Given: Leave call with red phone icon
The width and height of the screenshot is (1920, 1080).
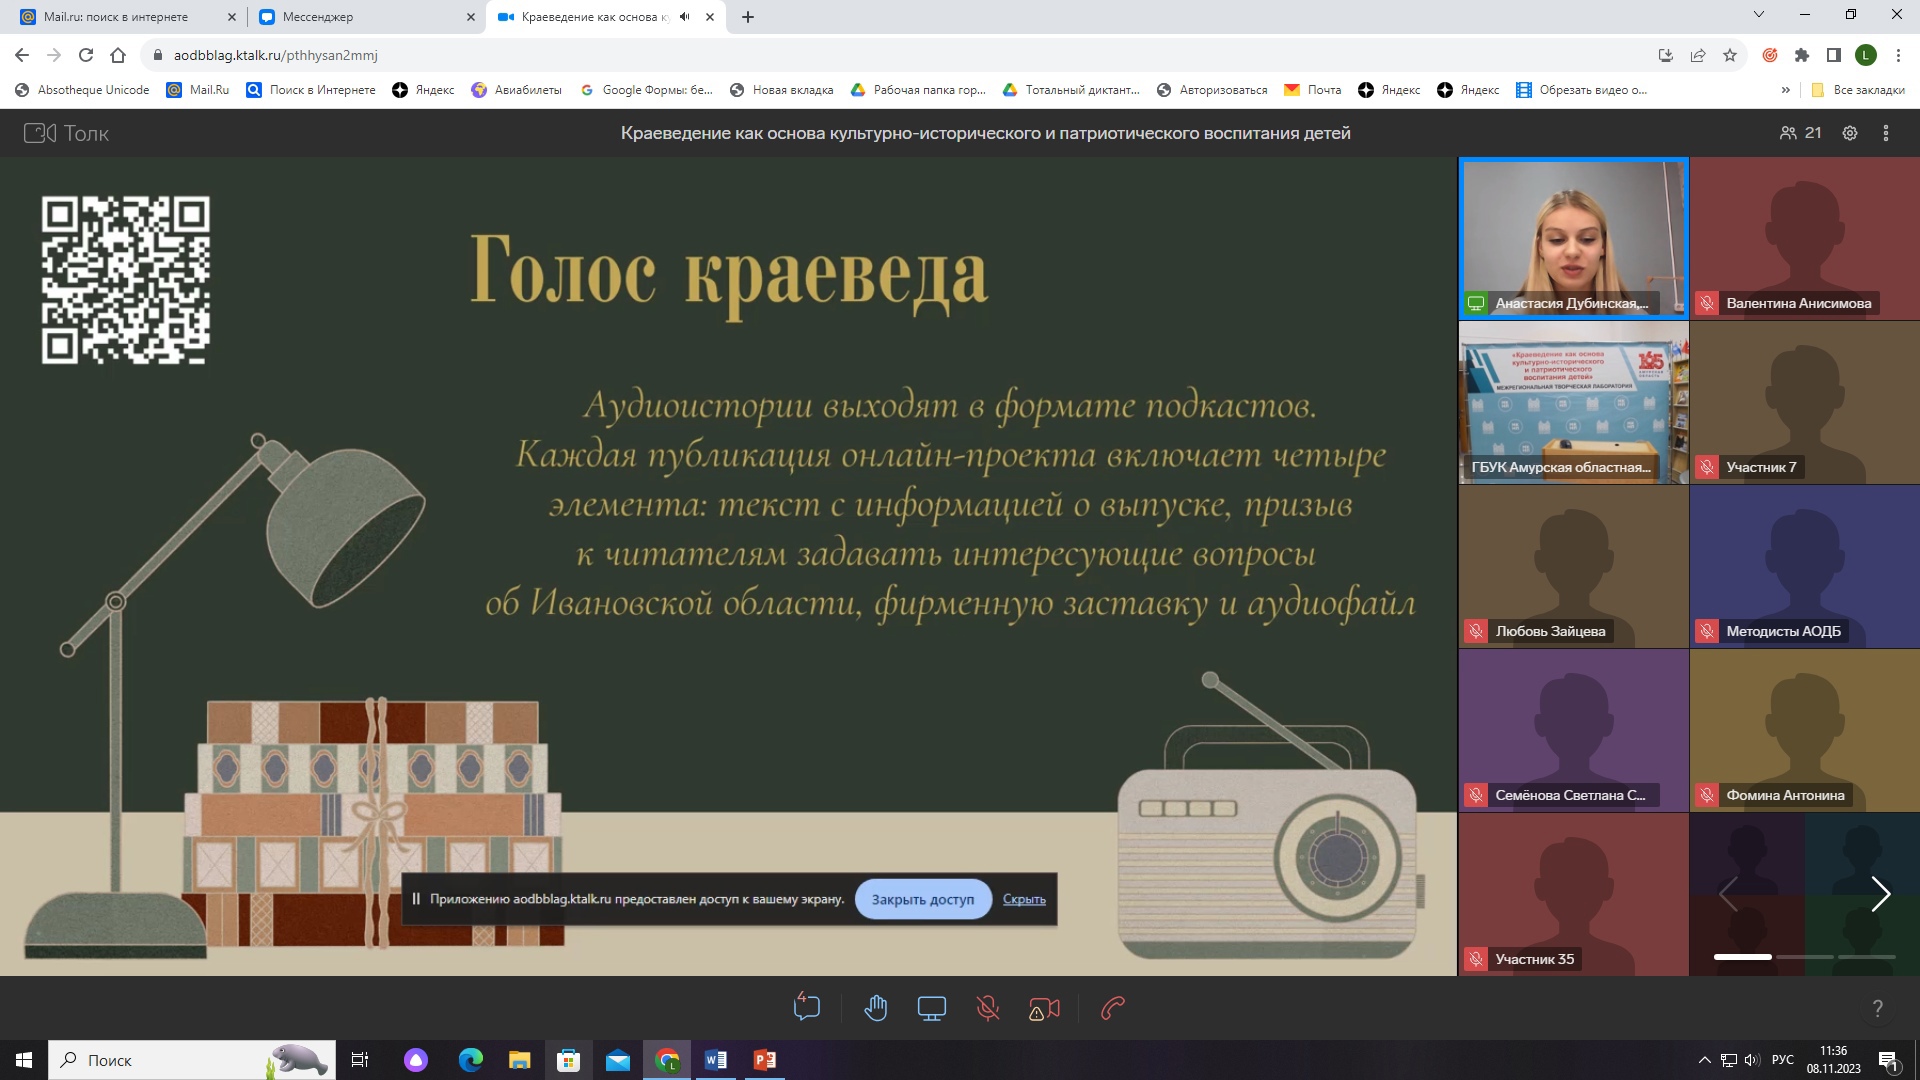Looking at the screenshot, I should 1113,1008.
